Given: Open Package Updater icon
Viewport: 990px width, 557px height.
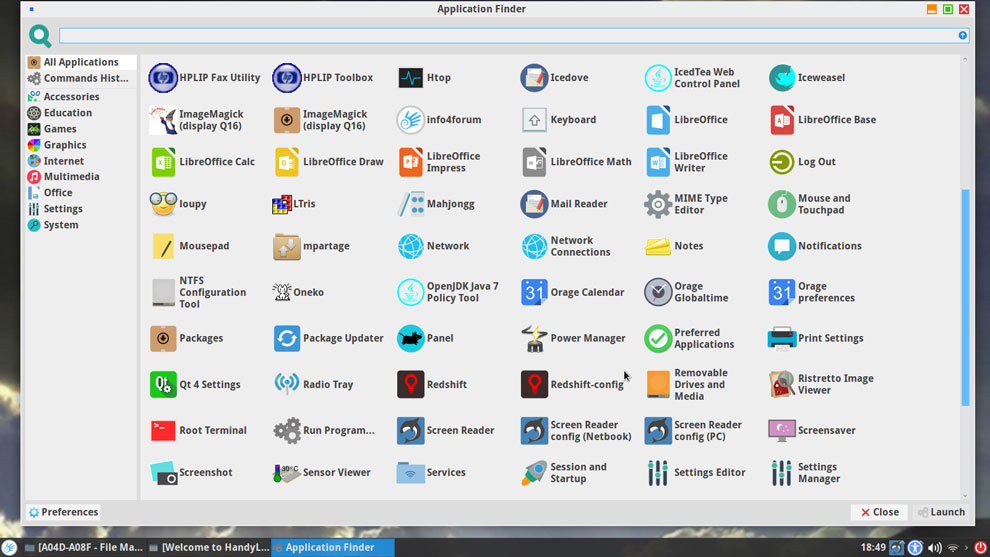Looking at the screenshot, I should point(287,338).
